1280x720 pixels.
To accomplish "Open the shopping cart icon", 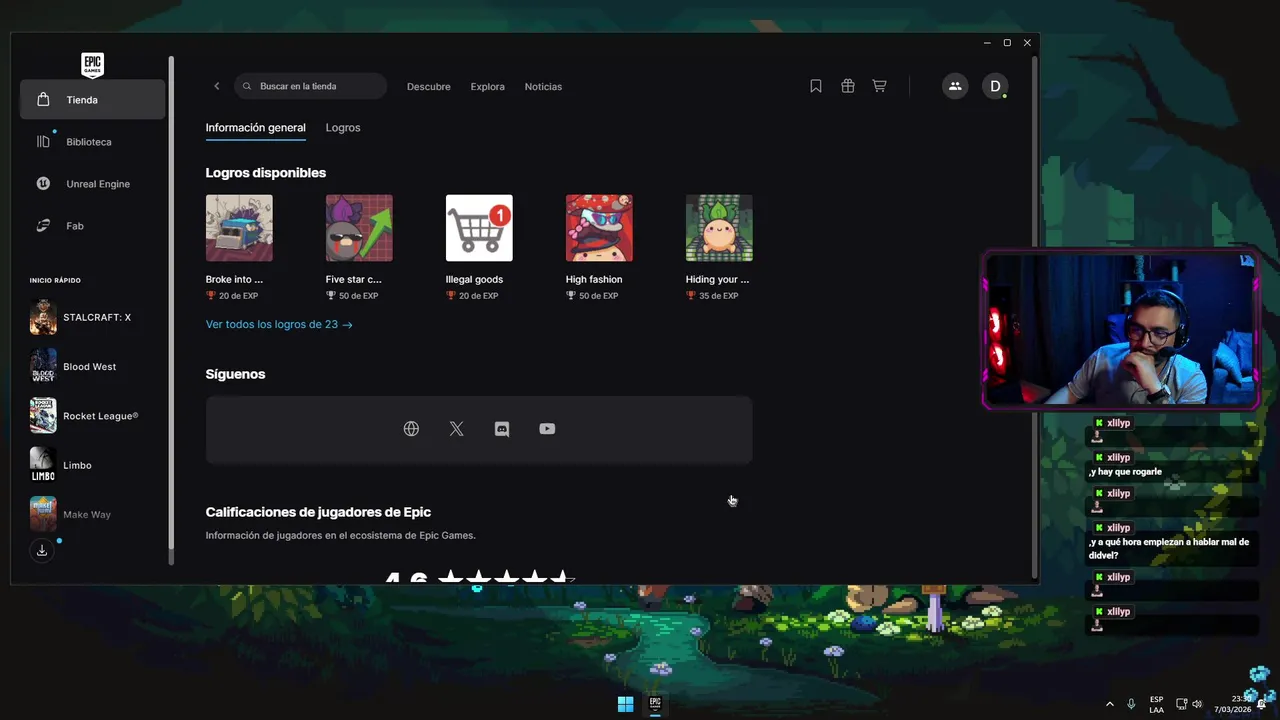I will point(879,86).
